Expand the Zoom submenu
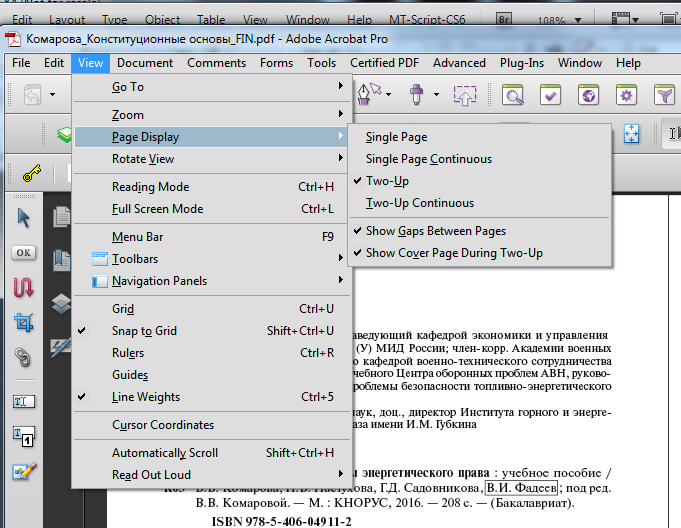 tap(212, 115)
